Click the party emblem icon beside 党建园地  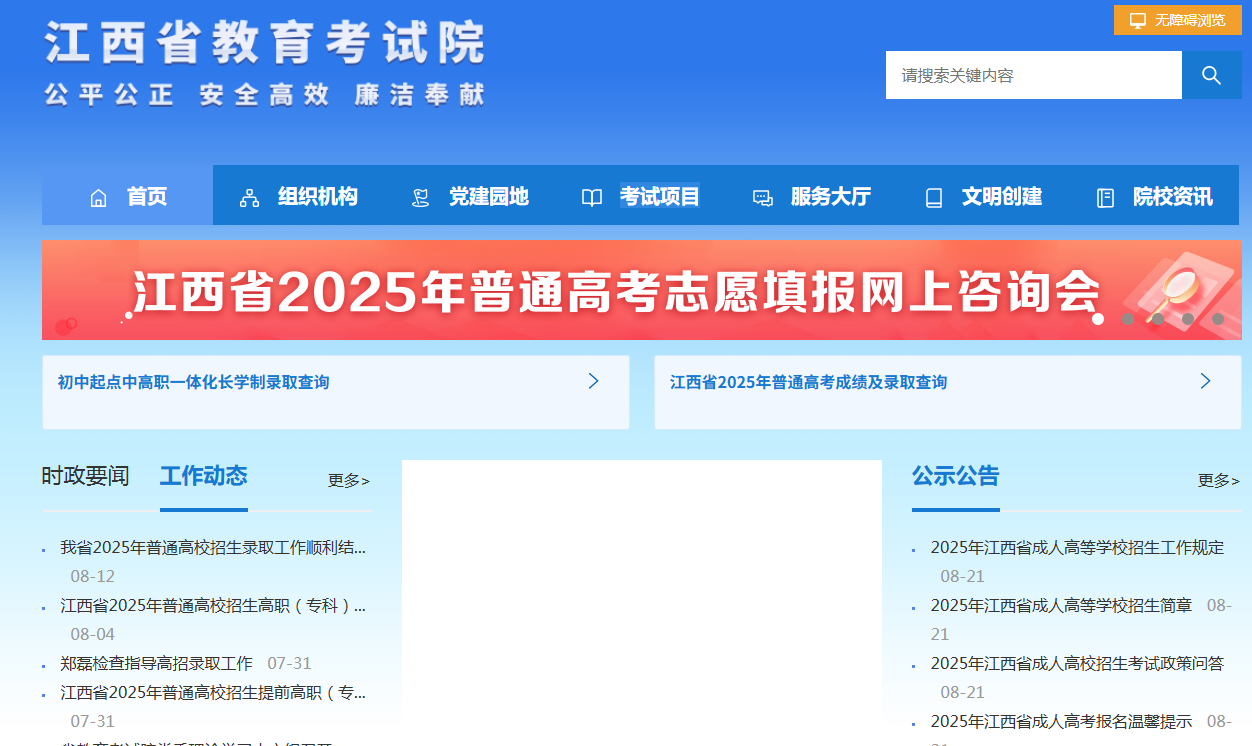pyautogui.click(x=420, y=197)
